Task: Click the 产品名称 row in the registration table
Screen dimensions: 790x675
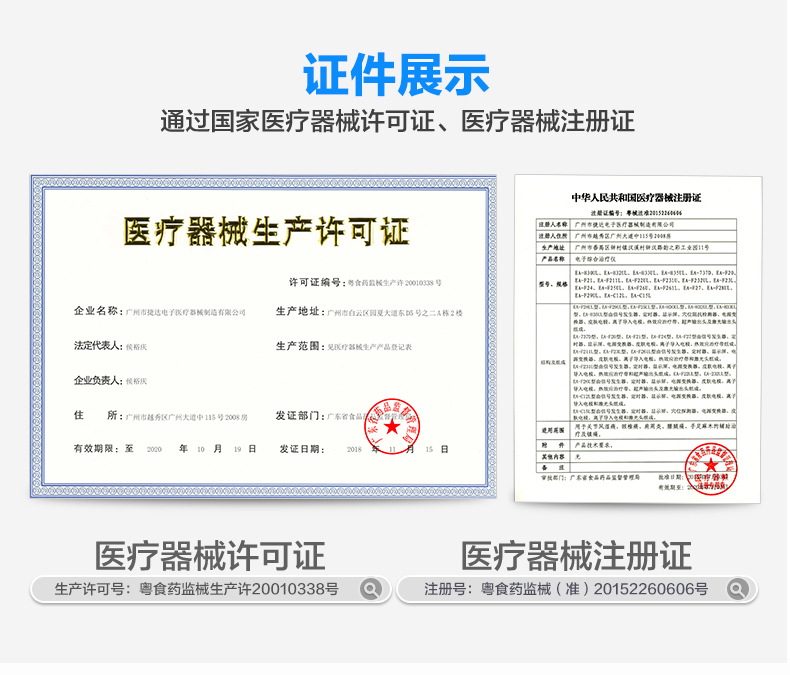Action: tap(637, 259)
